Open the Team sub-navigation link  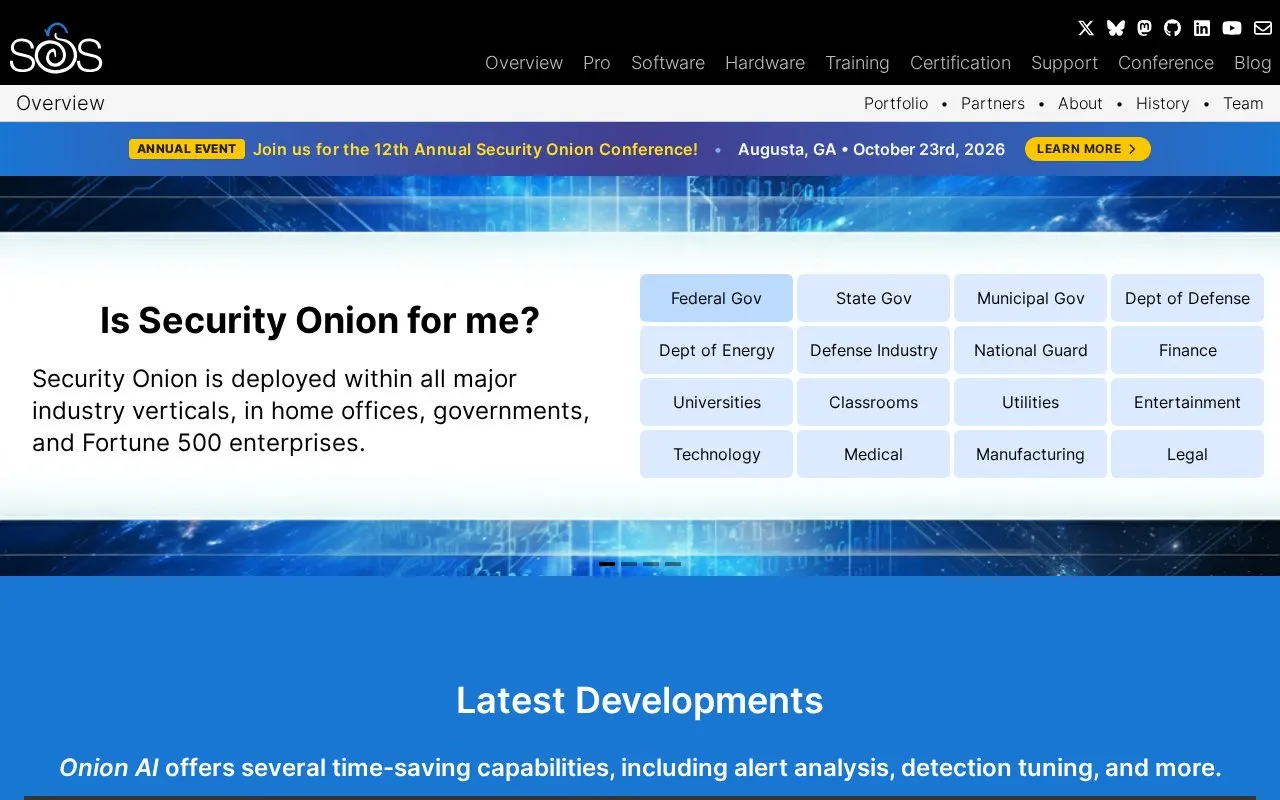[x=1243, y=104]
